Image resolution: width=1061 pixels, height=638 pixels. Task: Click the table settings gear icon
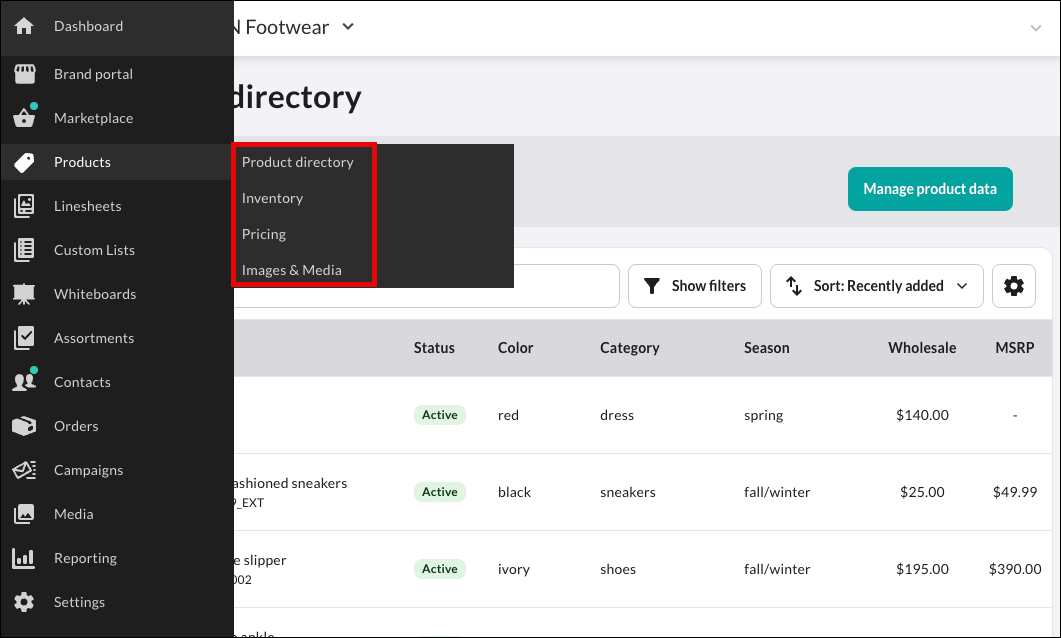tap(1014, 286)
